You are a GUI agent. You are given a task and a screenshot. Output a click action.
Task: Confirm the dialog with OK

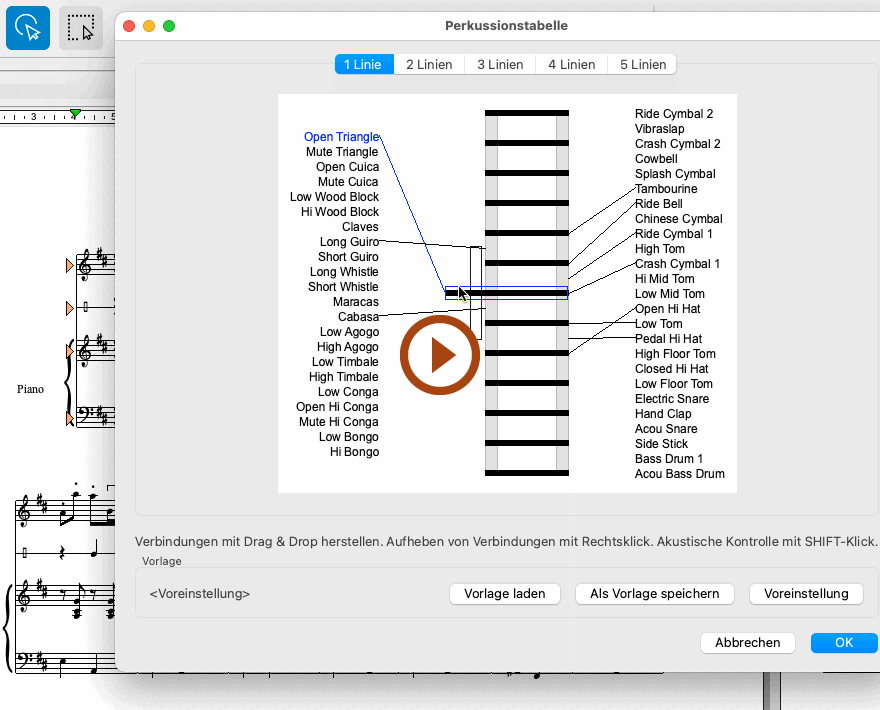click(x=843, y=642)
